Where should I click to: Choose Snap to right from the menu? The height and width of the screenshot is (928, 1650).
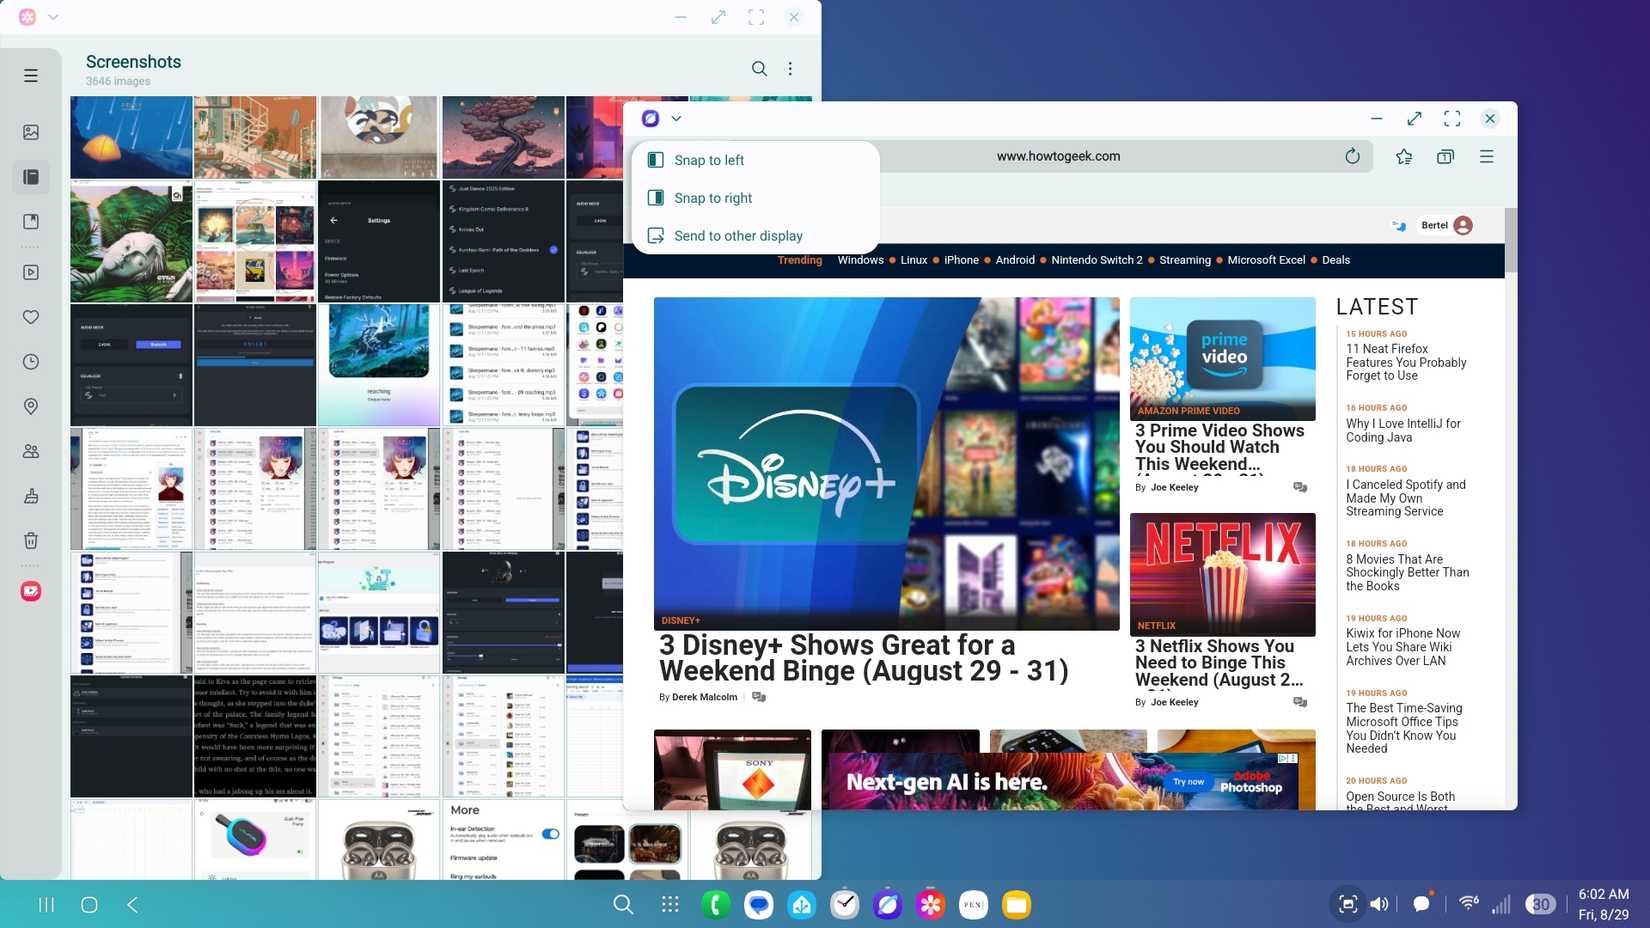pyautogui.click(x=713, y=197)
